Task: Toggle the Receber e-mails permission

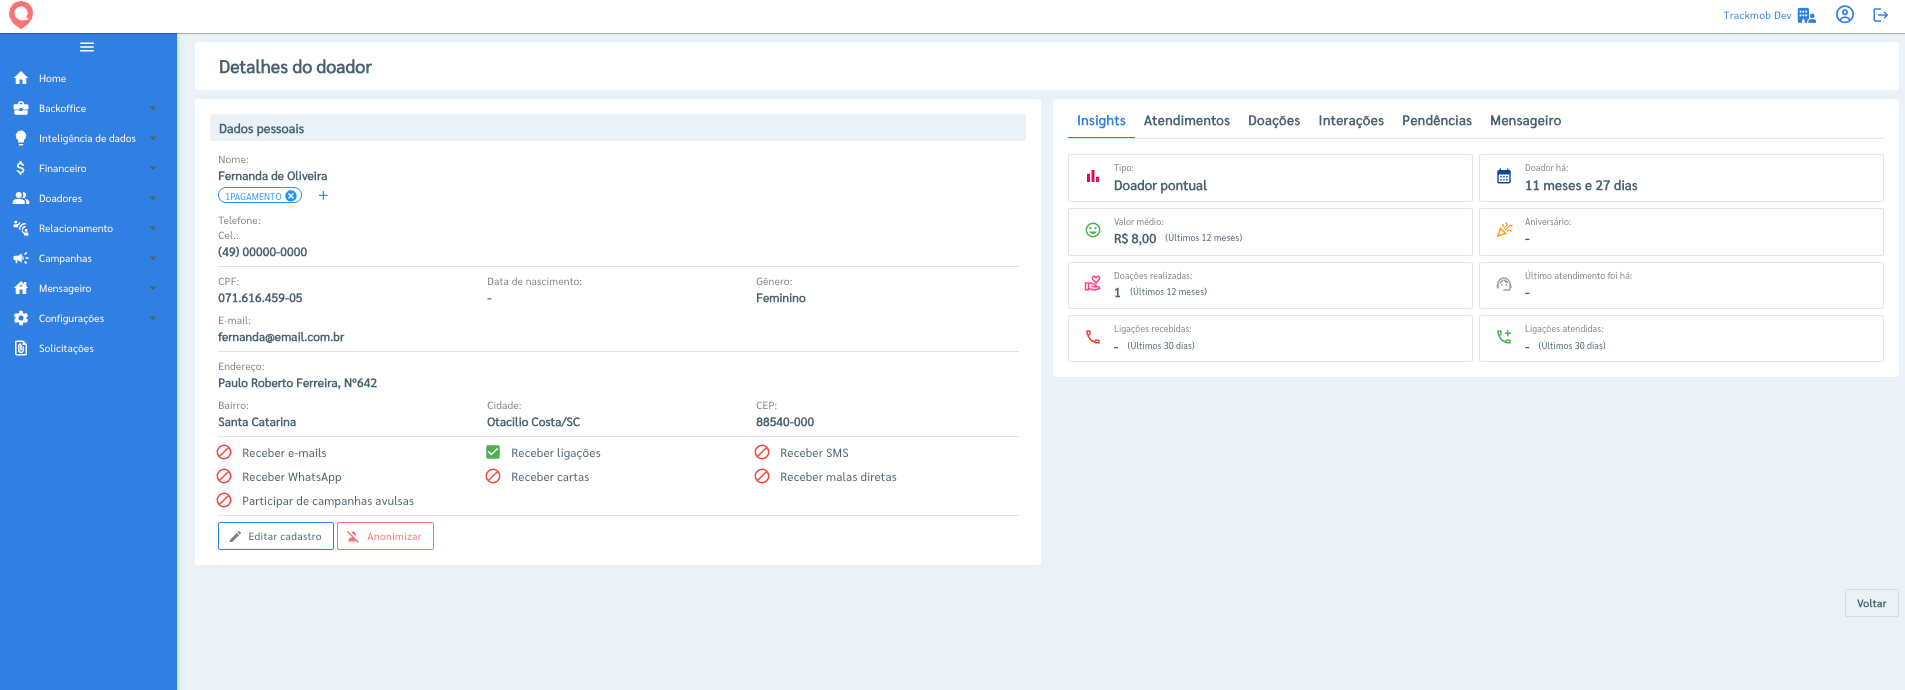Action: (224, 452)
